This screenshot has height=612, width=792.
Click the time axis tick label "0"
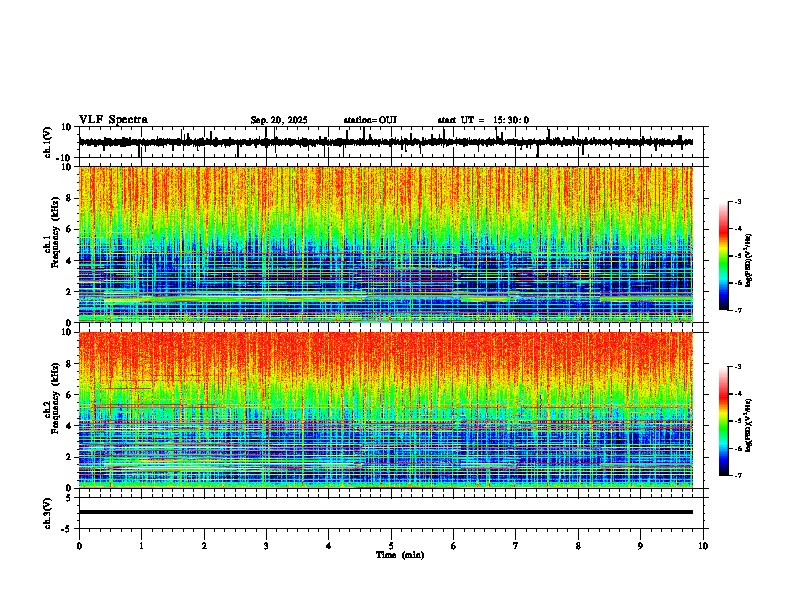point(79,546)
